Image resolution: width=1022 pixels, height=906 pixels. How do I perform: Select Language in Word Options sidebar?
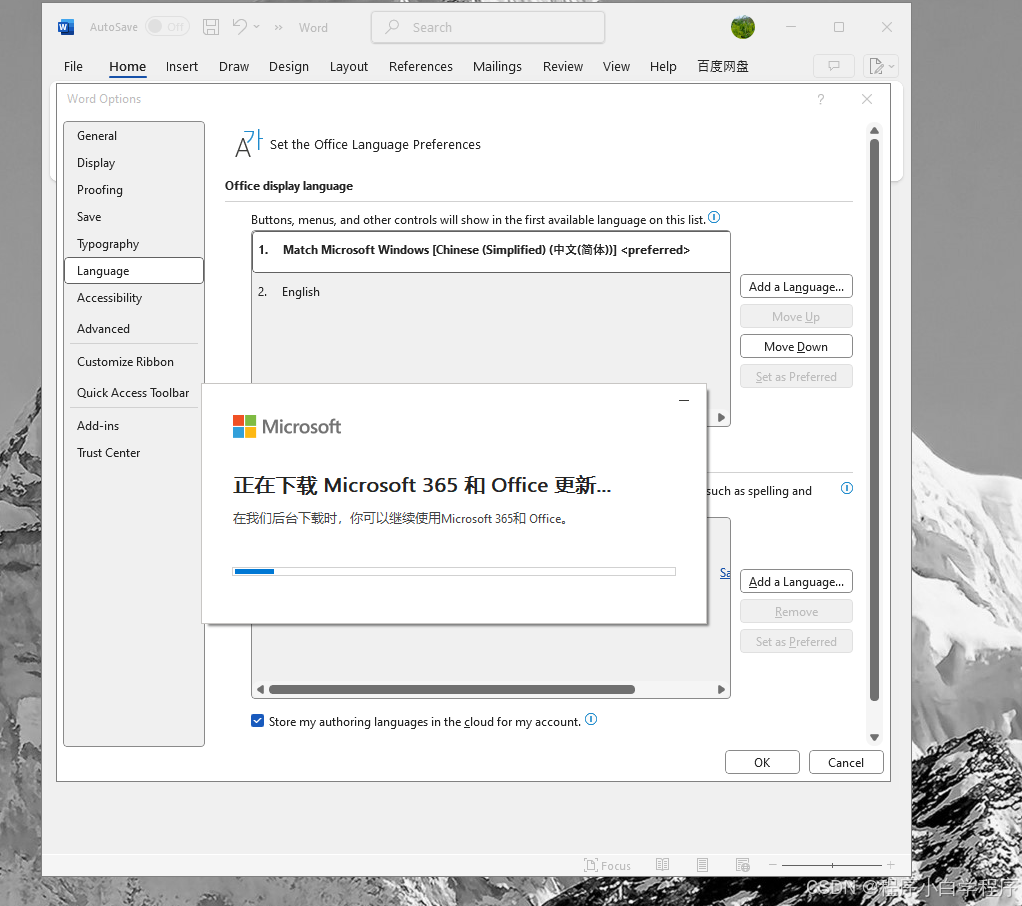pyautogui.click(x=134, y=270)
